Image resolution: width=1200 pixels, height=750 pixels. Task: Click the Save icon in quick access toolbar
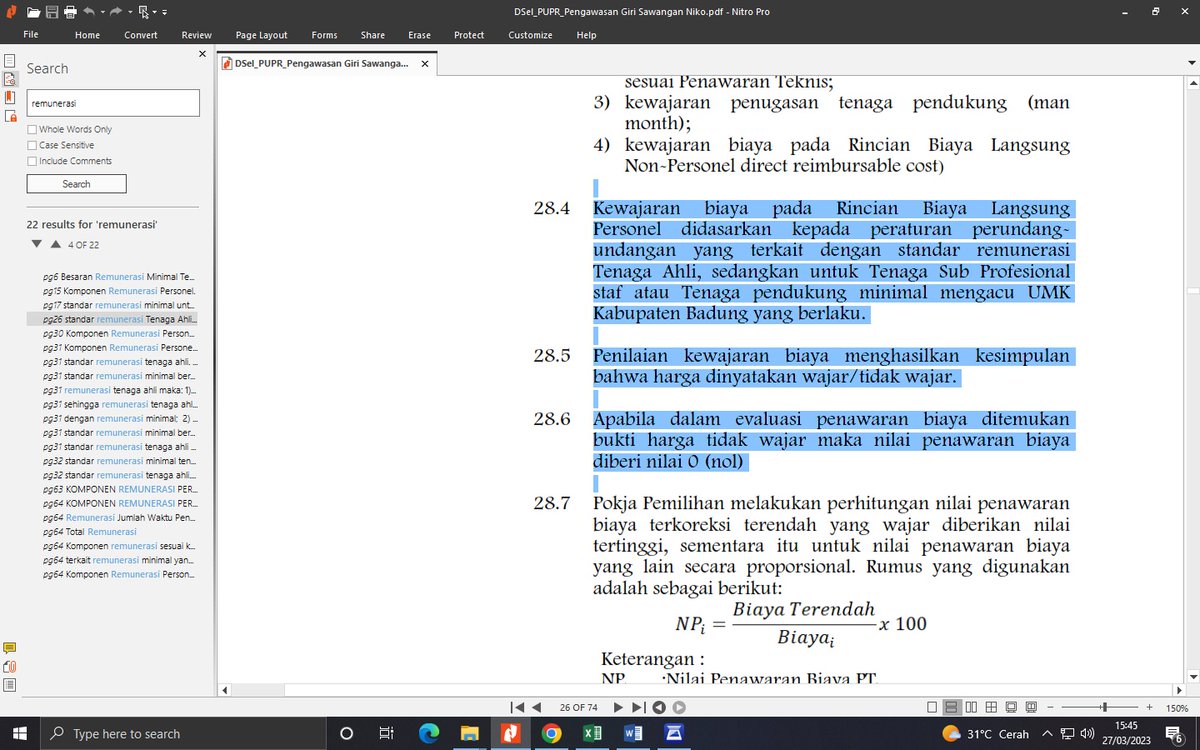click(x=52, y=12)
